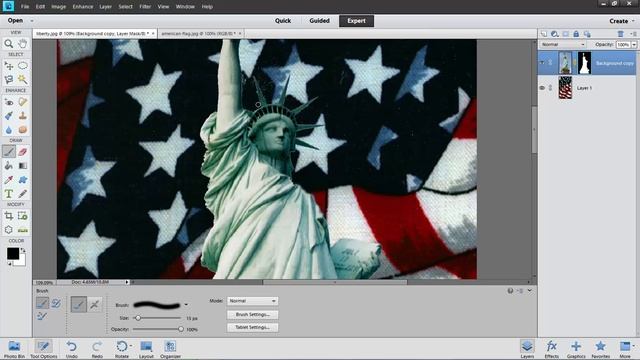The width and height of the screenshot is (640, 360).
Task: Select the Red Eye Removal tool
Action: 9,102
